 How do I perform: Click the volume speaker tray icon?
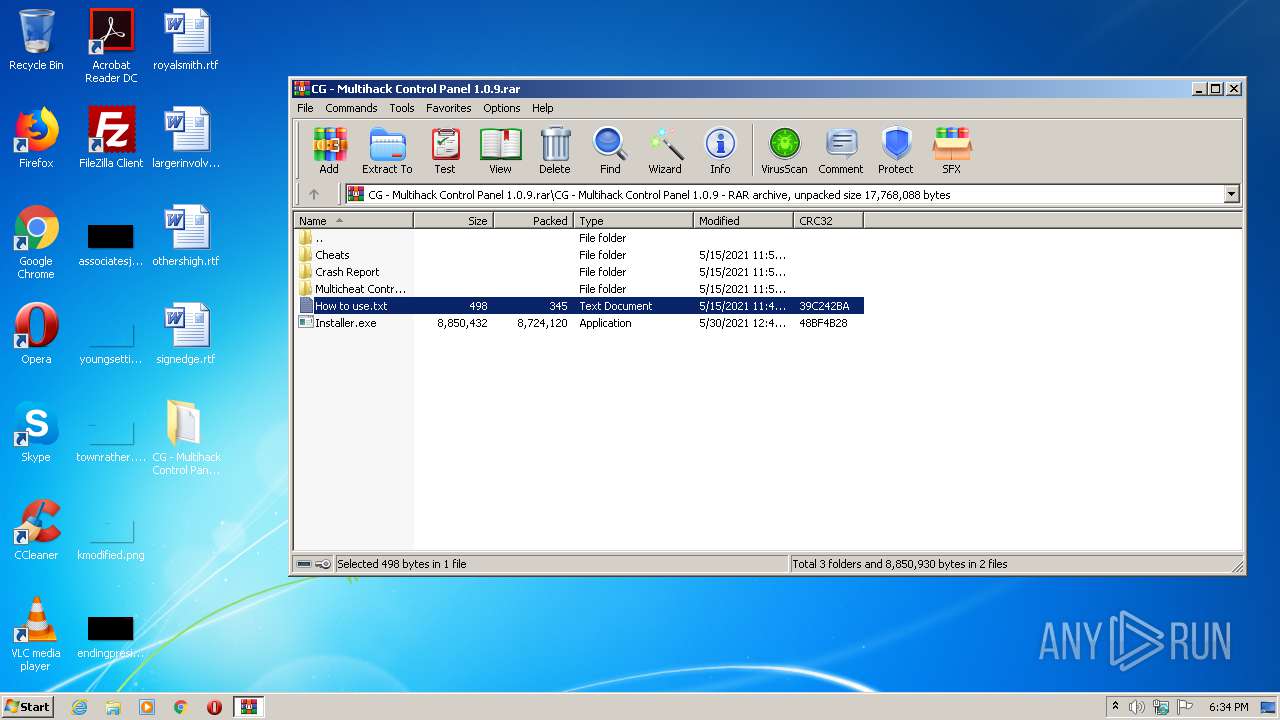[1137, 707]
